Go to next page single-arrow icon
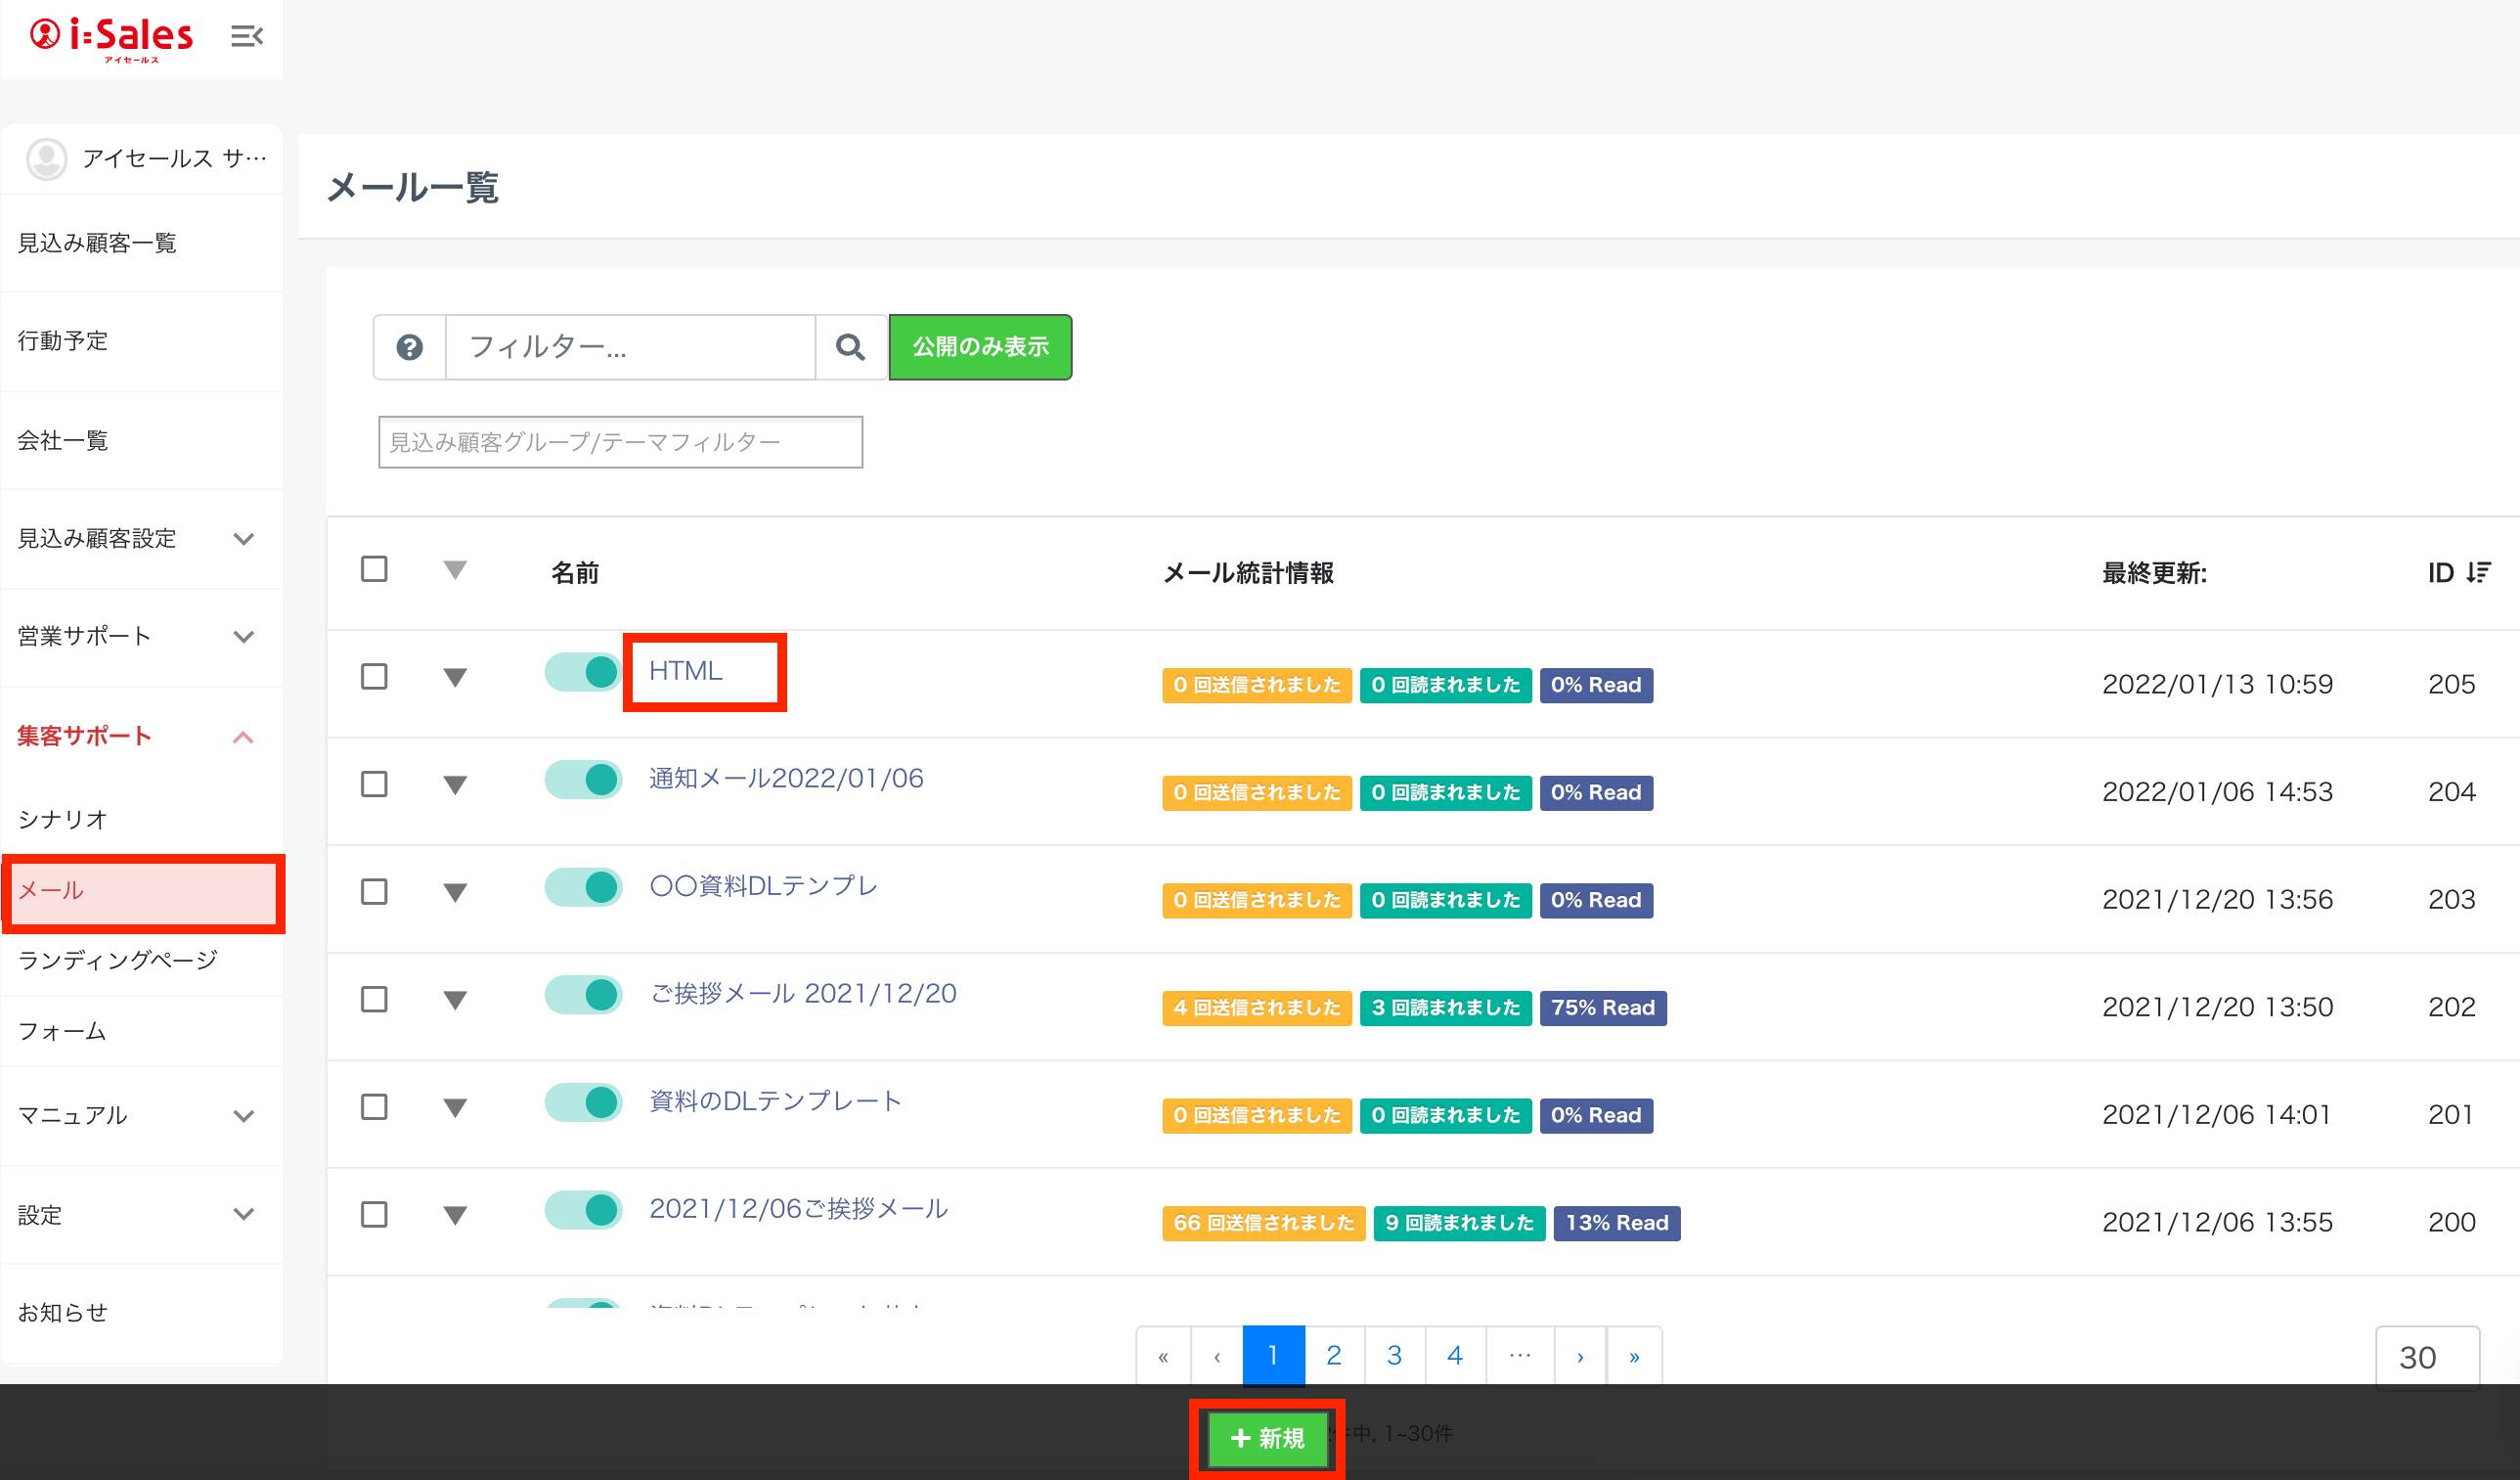Viewport: 2520px width, 1480px height. pos(1580,1357)
